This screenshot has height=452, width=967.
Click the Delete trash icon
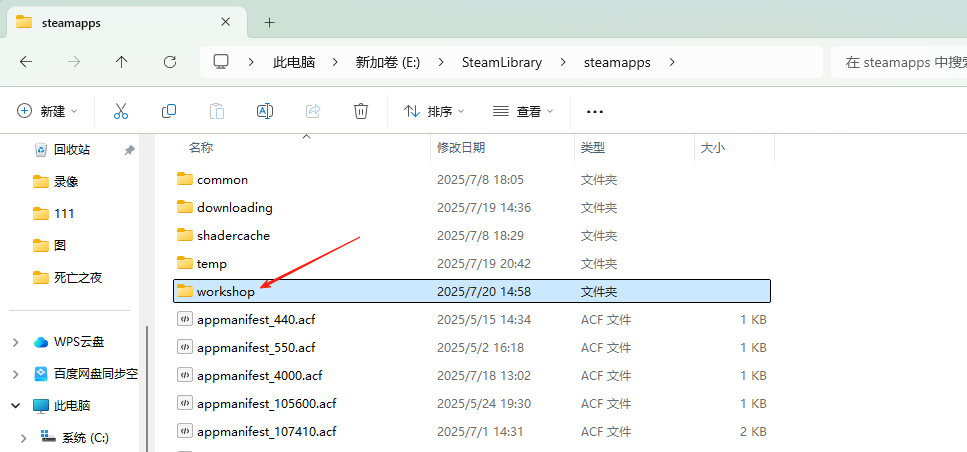pyautogui.click(x=361, y=111)
